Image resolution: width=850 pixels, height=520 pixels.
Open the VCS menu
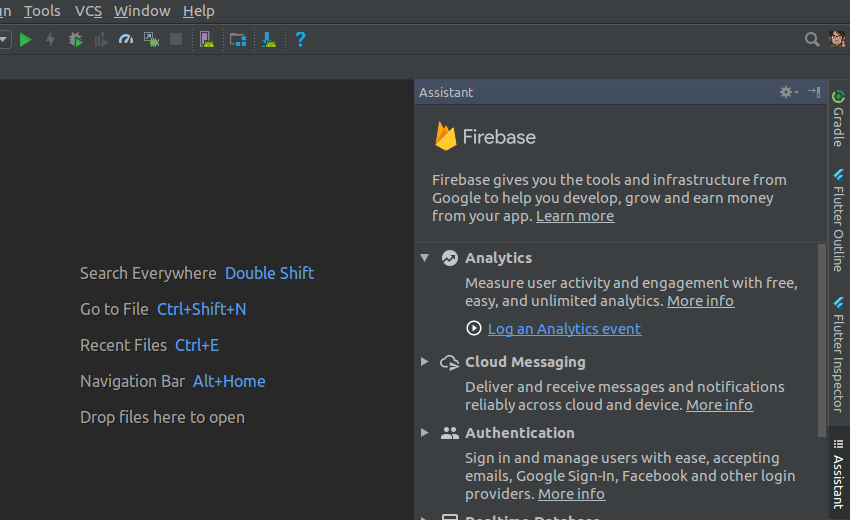click(x=88, y=11)
